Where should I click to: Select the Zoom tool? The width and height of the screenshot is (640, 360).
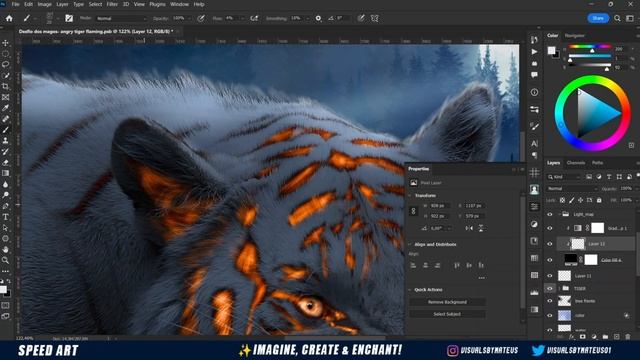click(x=5, y=260)
